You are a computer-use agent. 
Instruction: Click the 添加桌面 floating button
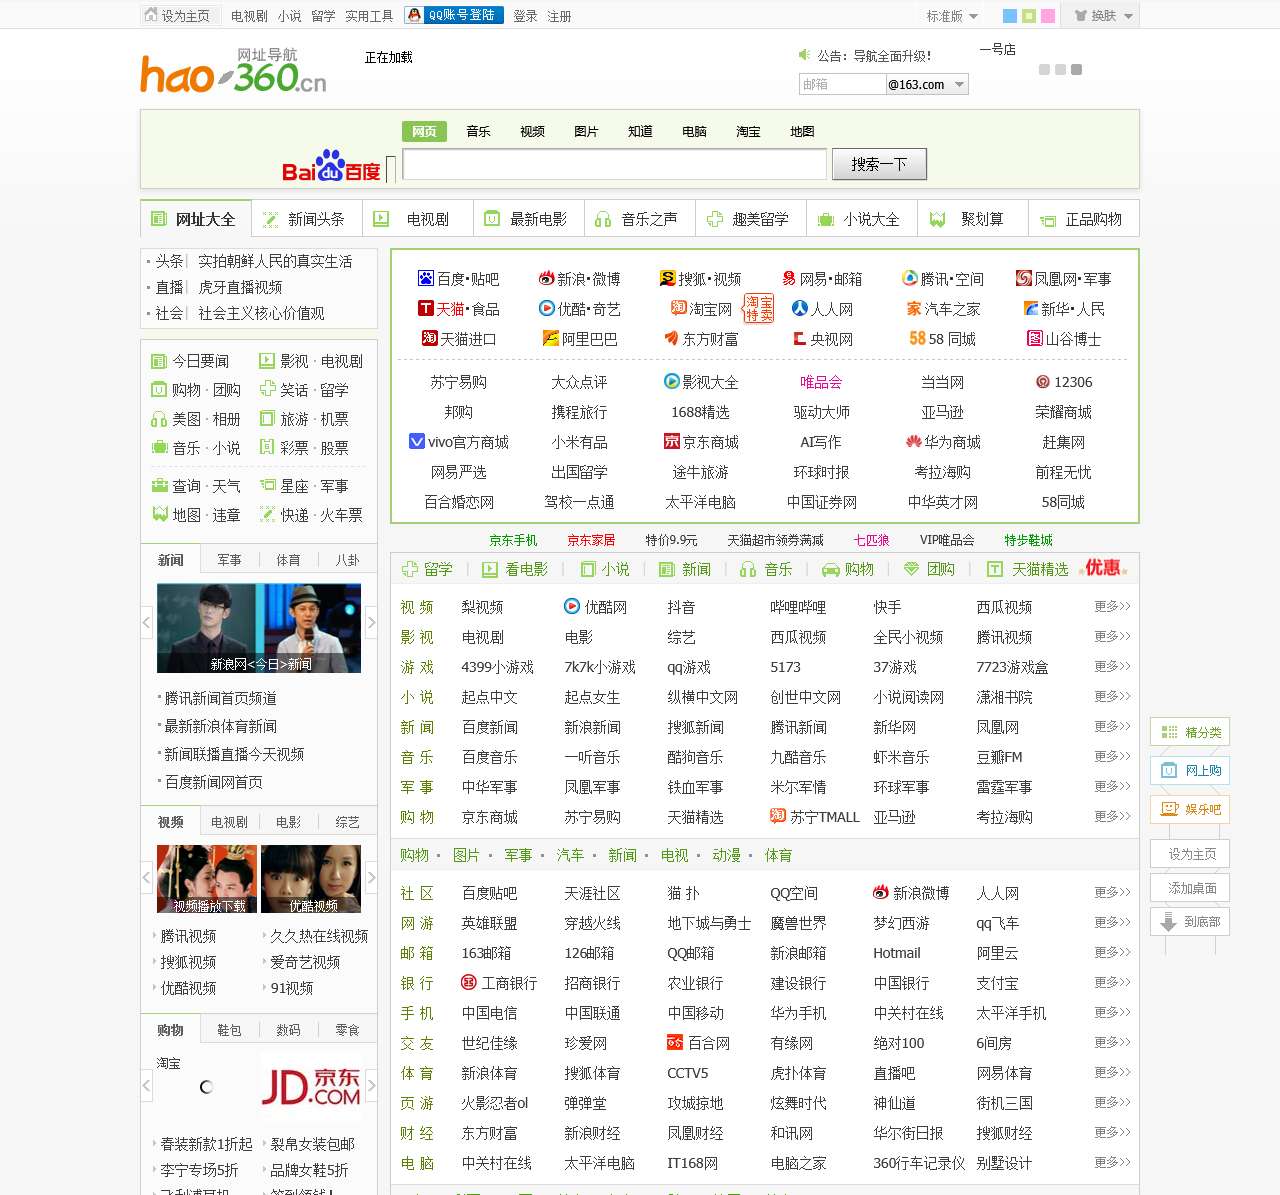1190,888
